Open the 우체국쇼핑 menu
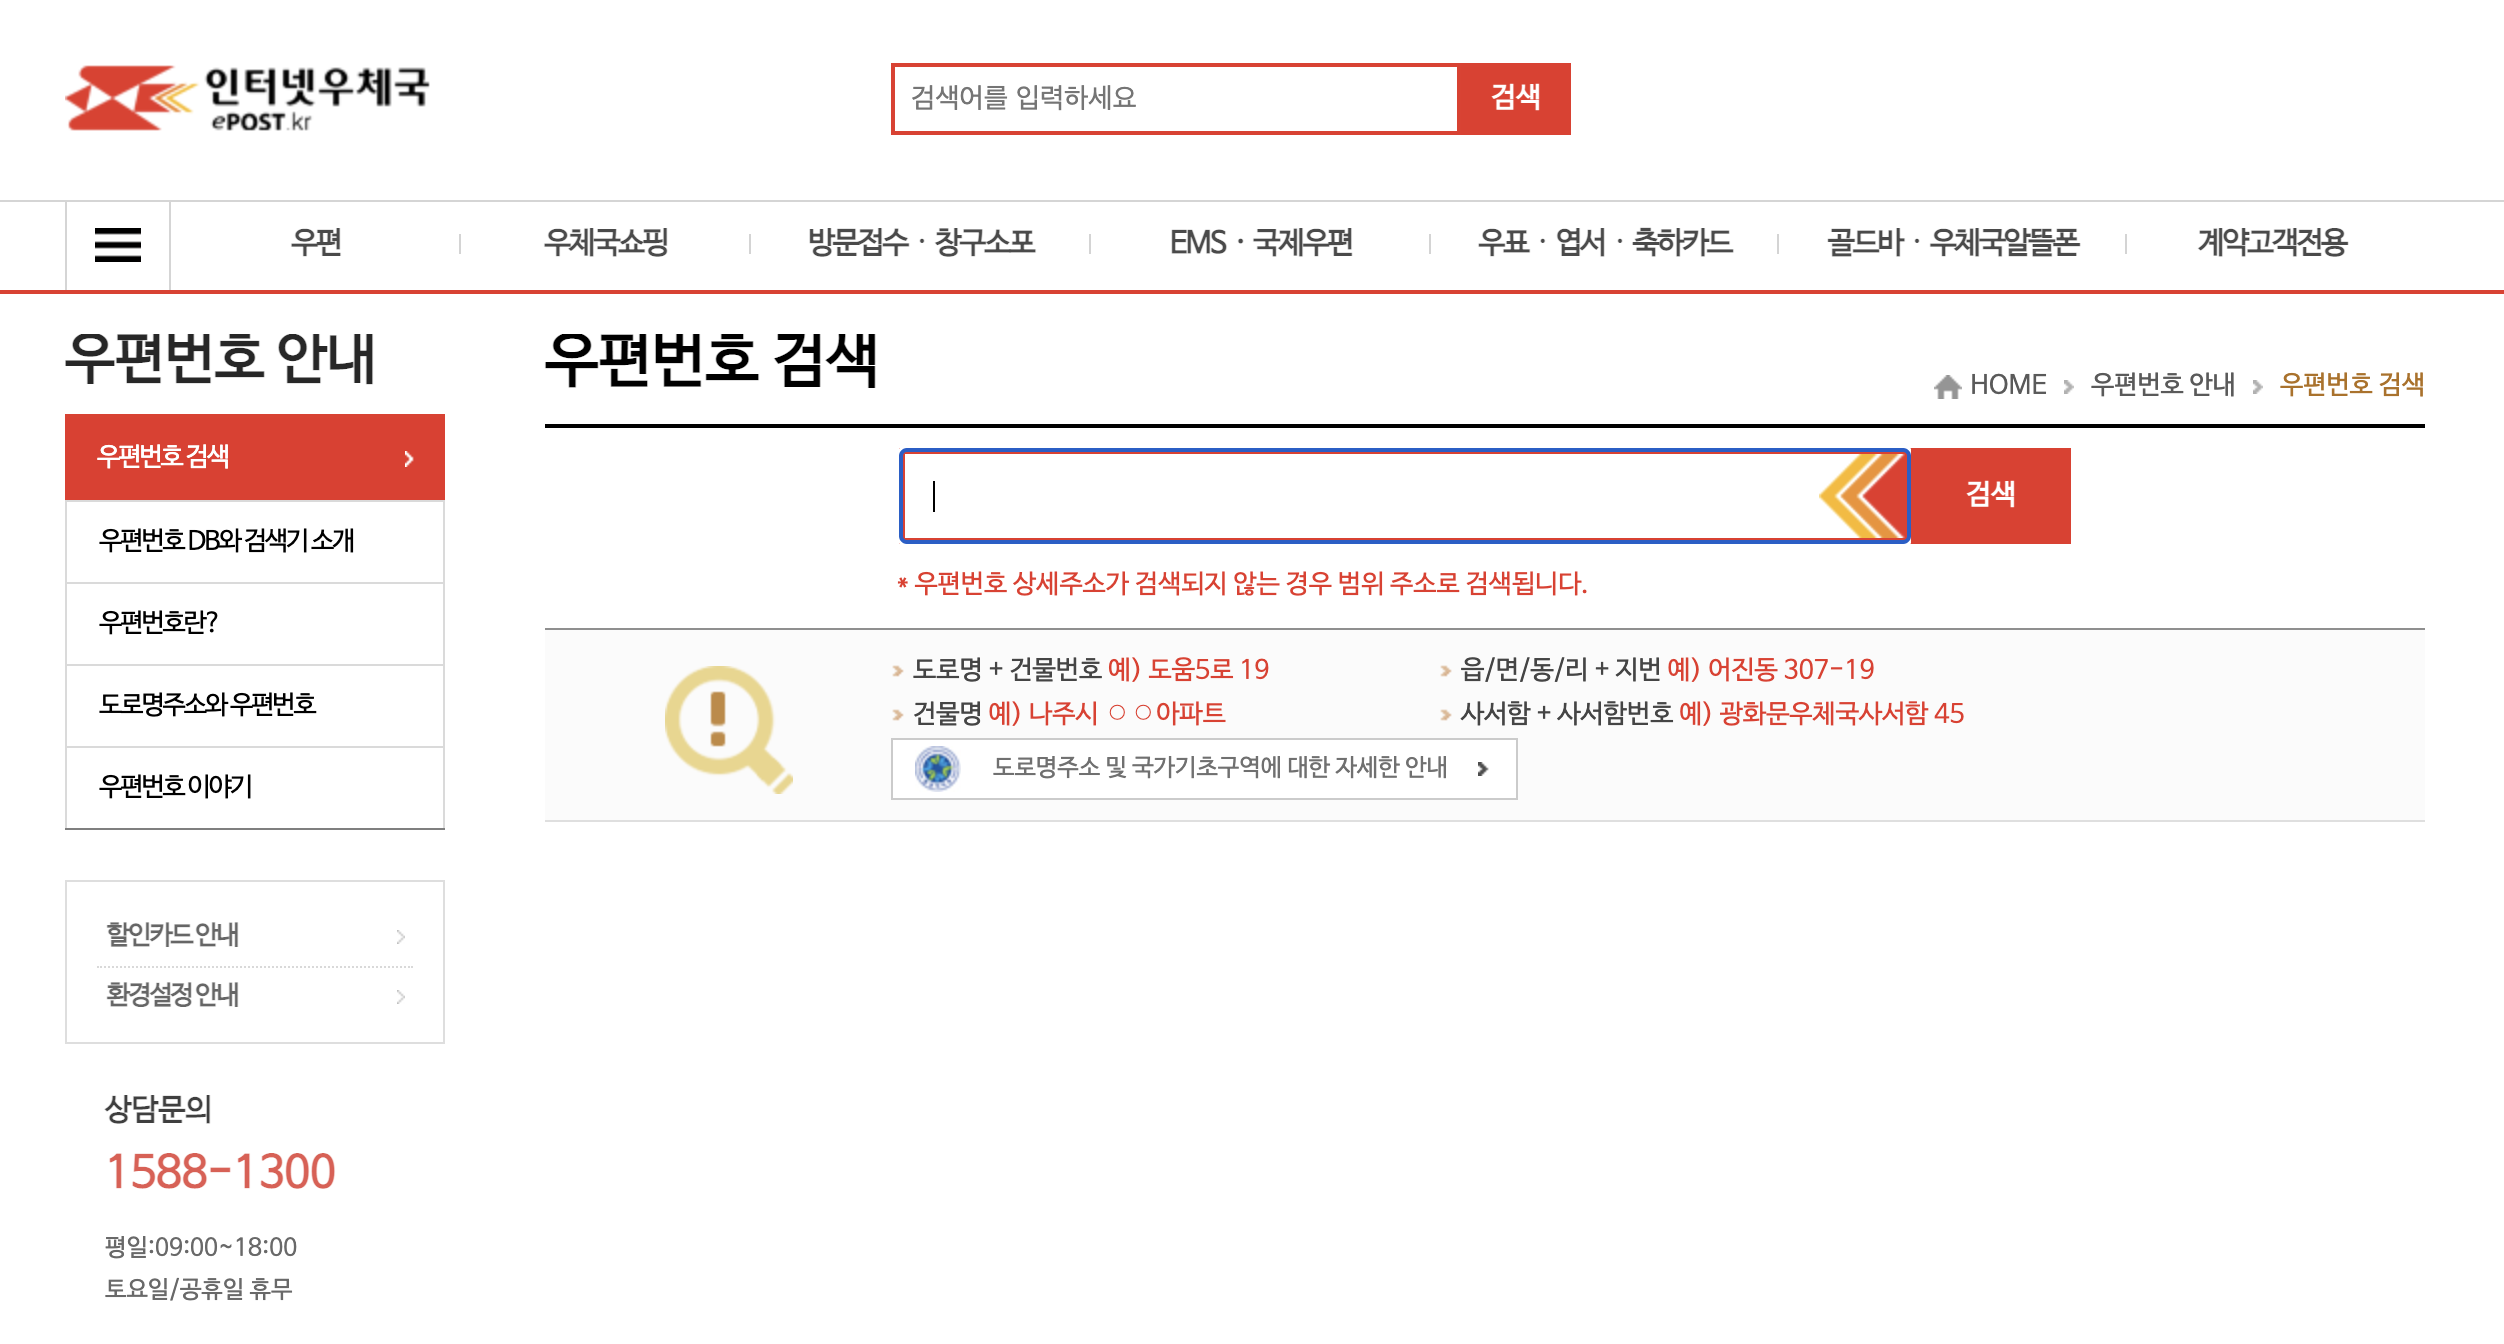Viewport: 2504px width, 1344px height. (x=606, y=243)
